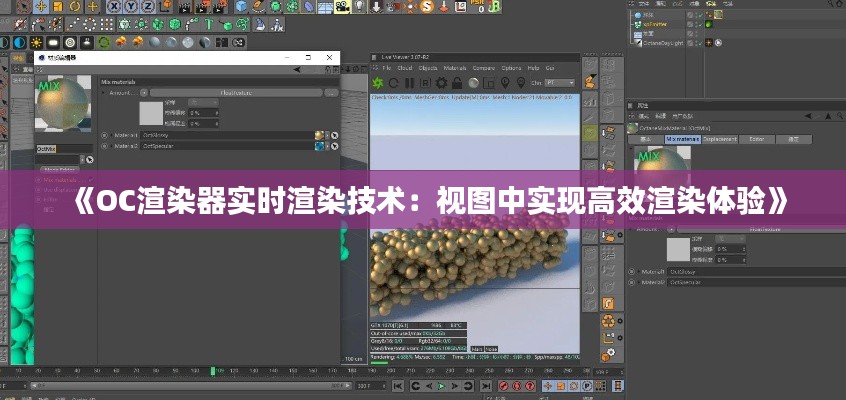
Task: Switch to Mix material tab in attributes
Action: 683,139
